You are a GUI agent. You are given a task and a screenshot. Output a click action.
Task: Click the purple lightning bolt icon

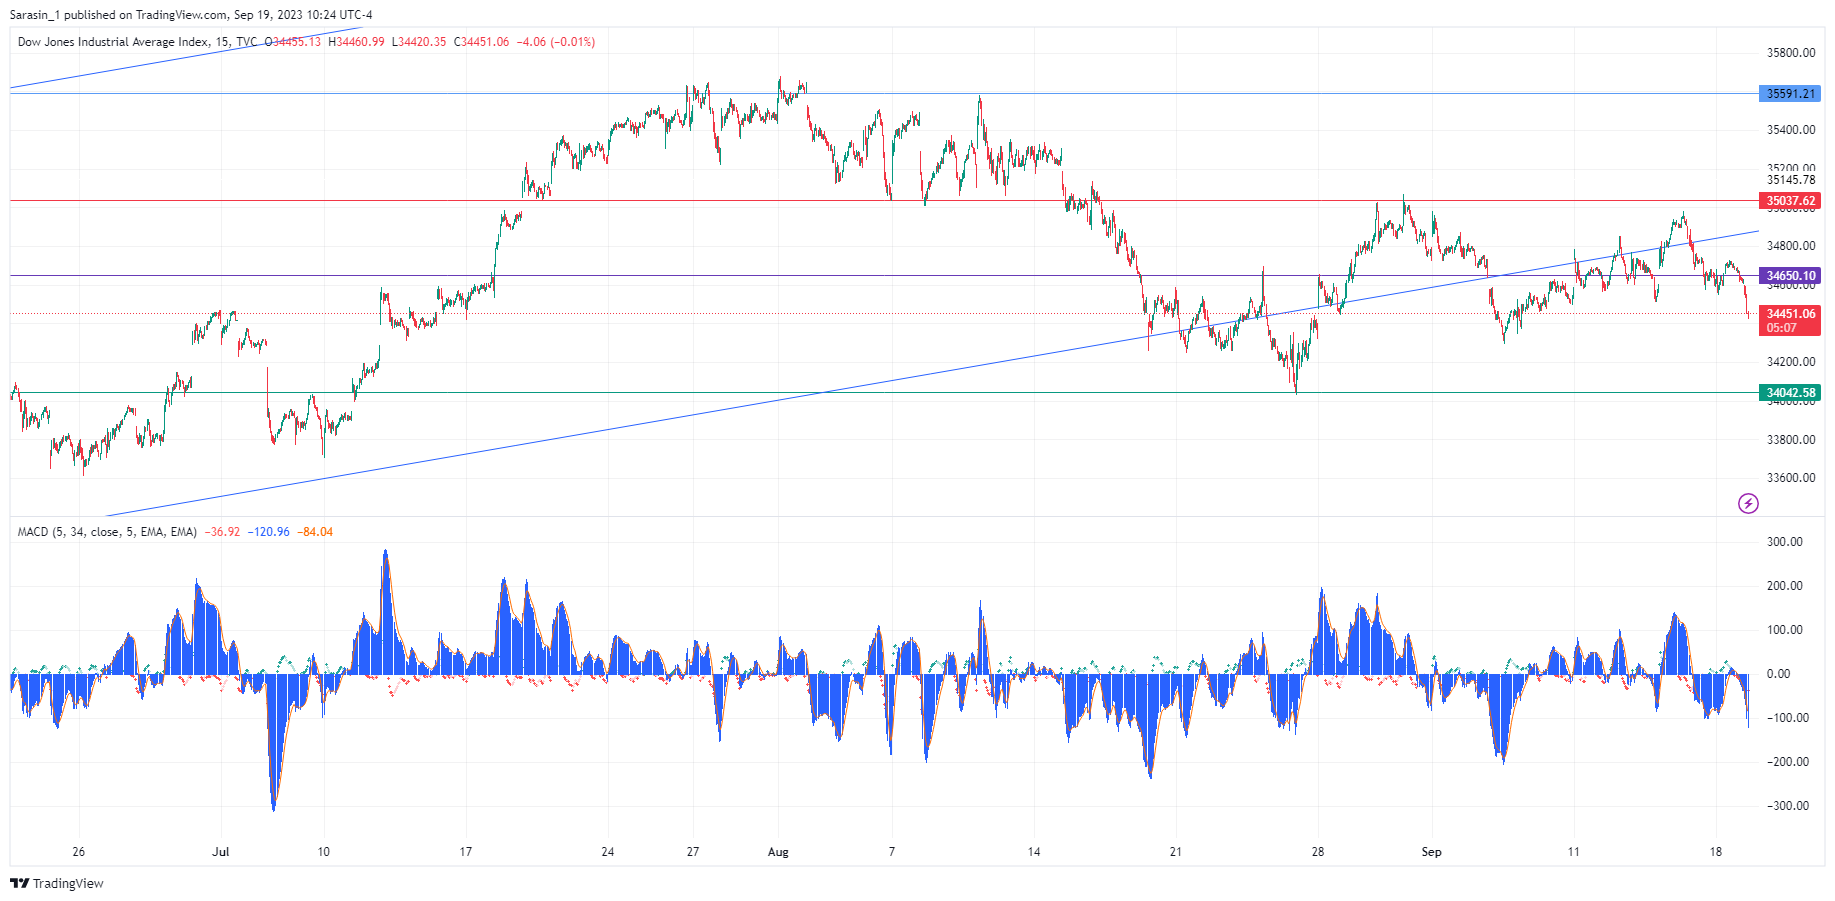[x=1748, y=503]
